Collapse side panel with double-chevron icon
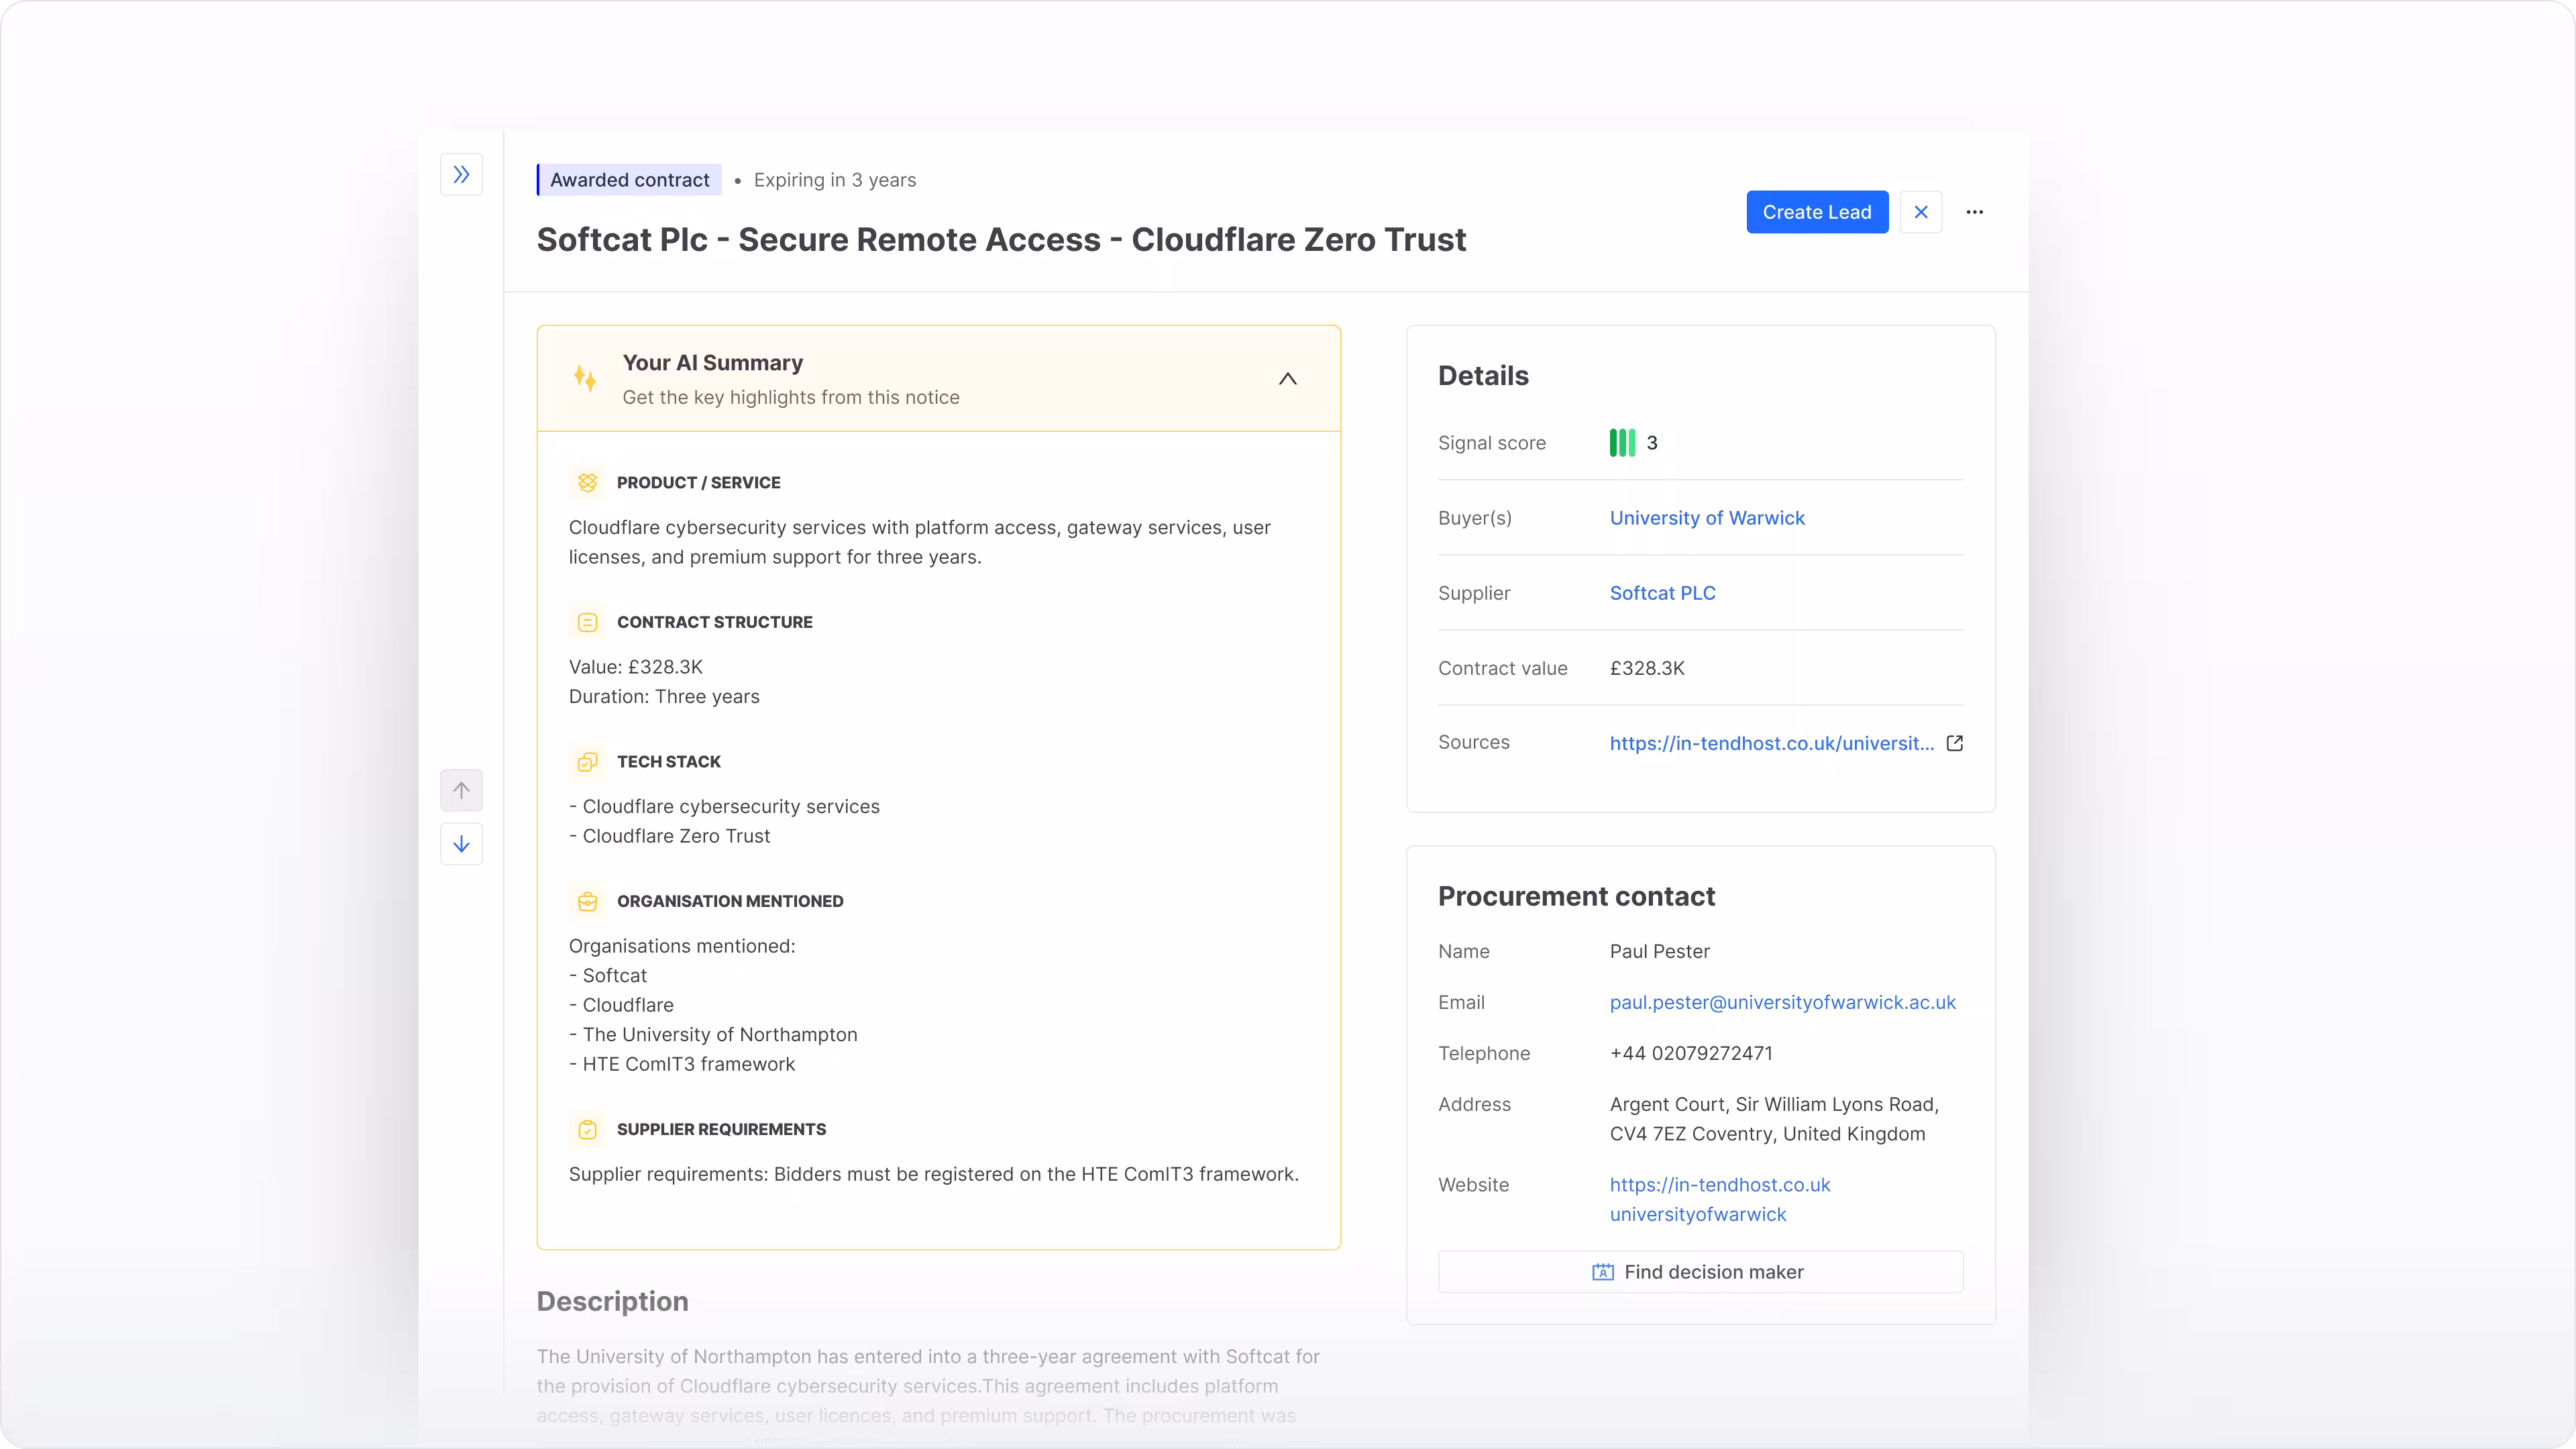Viewport: 2576px width, 1449px height. (x=461, y=175)
